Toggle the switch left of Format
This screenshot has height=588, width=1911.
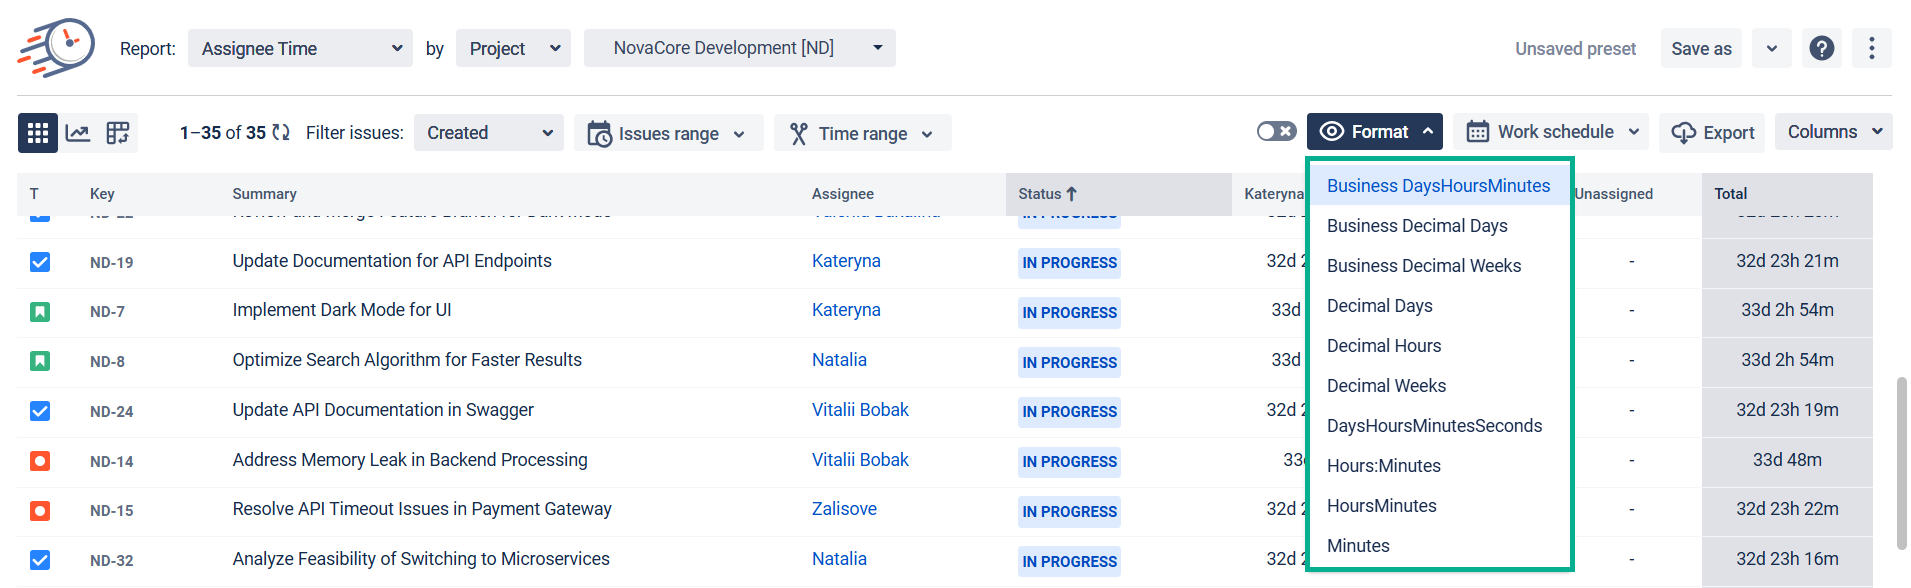1276,132
